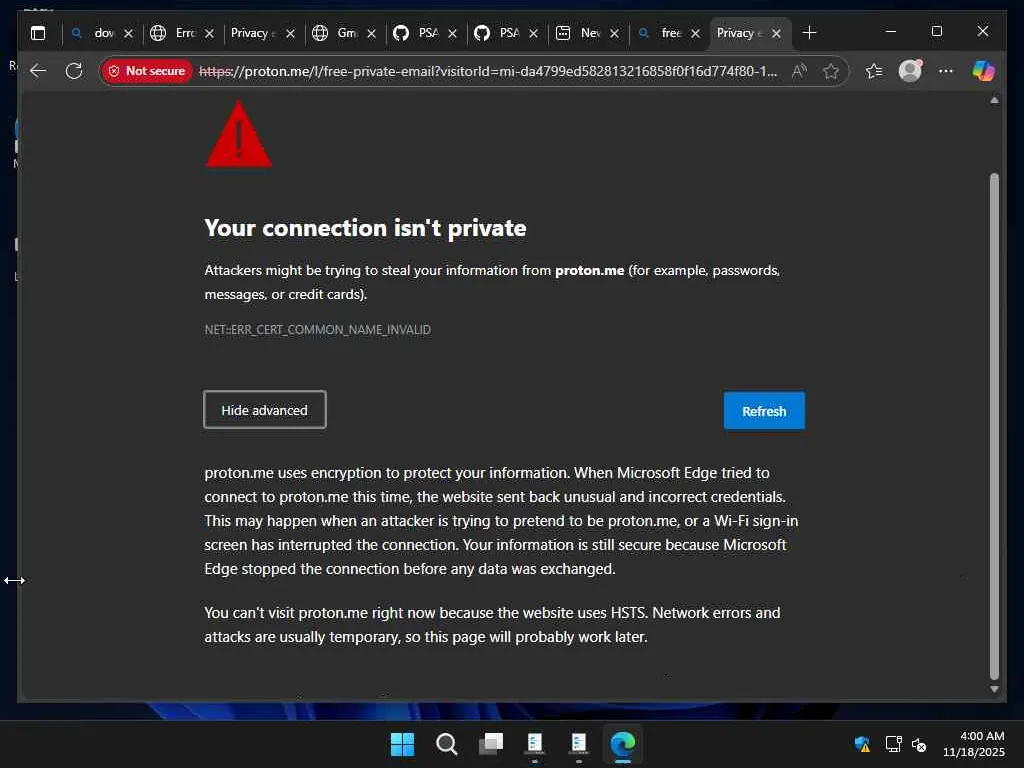
Task: Click the proton.me URL address bar
Action: point(488,71)
